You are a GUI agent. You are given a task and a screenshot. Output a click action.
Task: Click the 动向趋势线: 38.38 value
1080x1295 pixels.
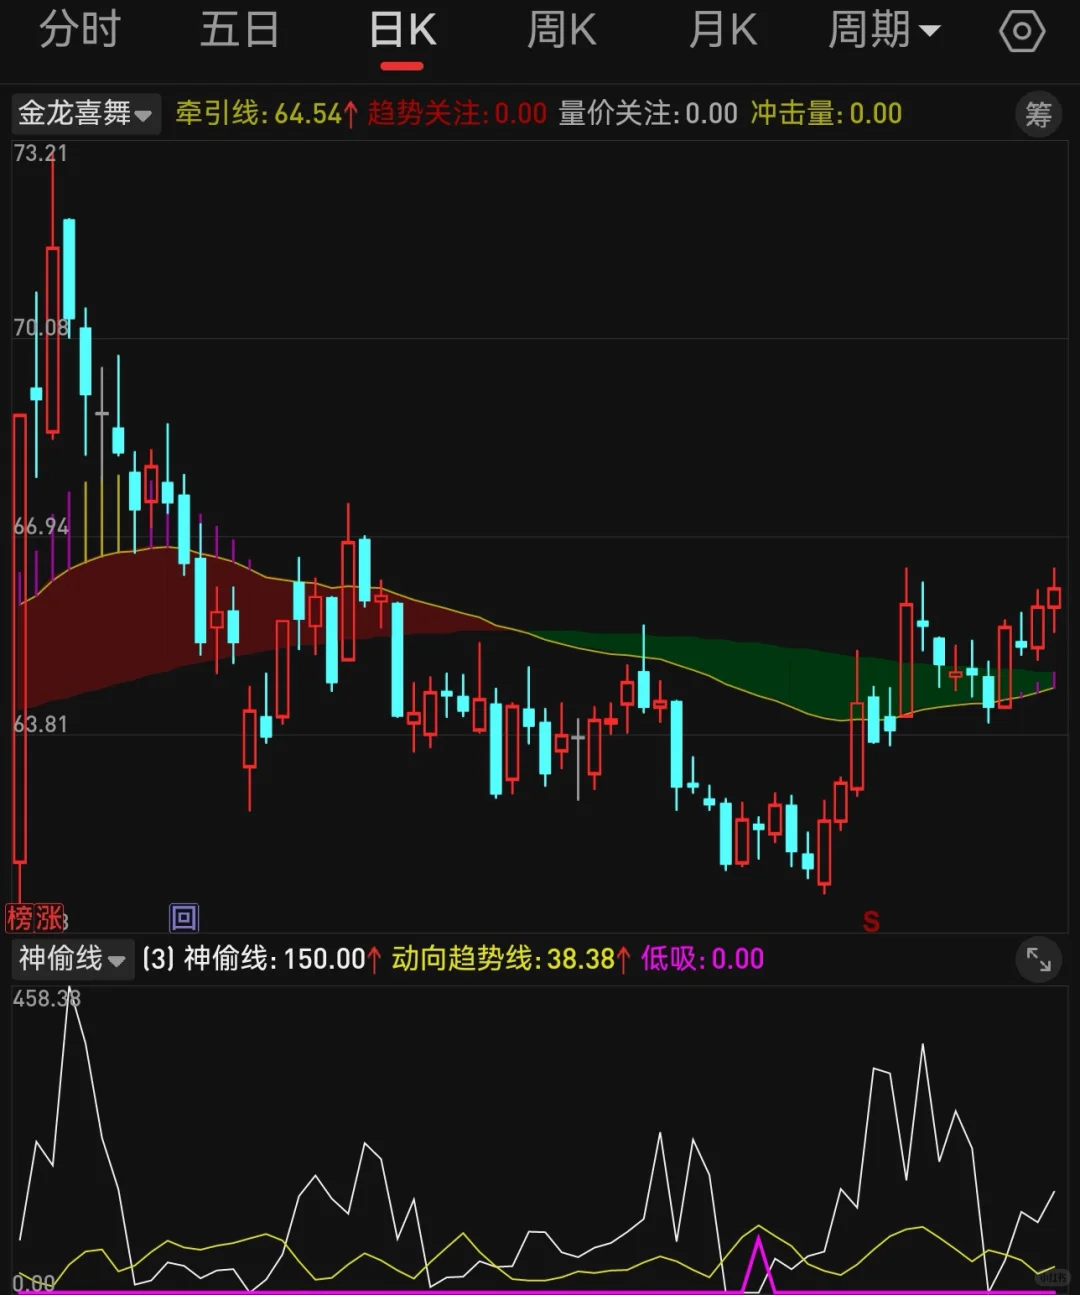pyautogui.click(x=511, y=959)
